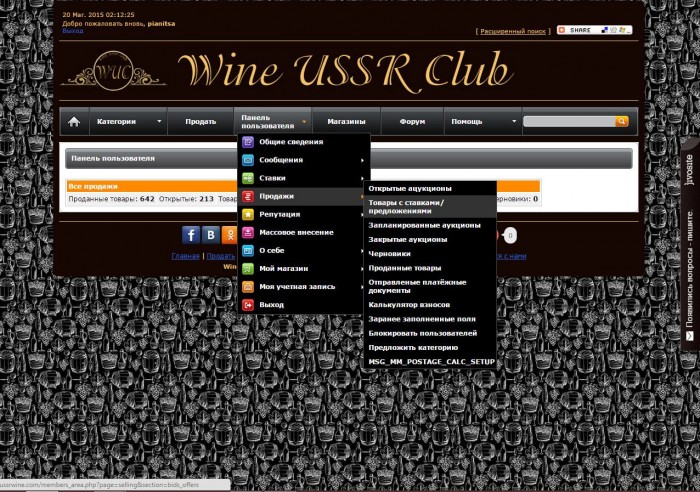Image resolution: width=700 pixels, height=492 pixels.
Task: Open Магазины in the navigation bar
Action: click(x=346, y=121)
